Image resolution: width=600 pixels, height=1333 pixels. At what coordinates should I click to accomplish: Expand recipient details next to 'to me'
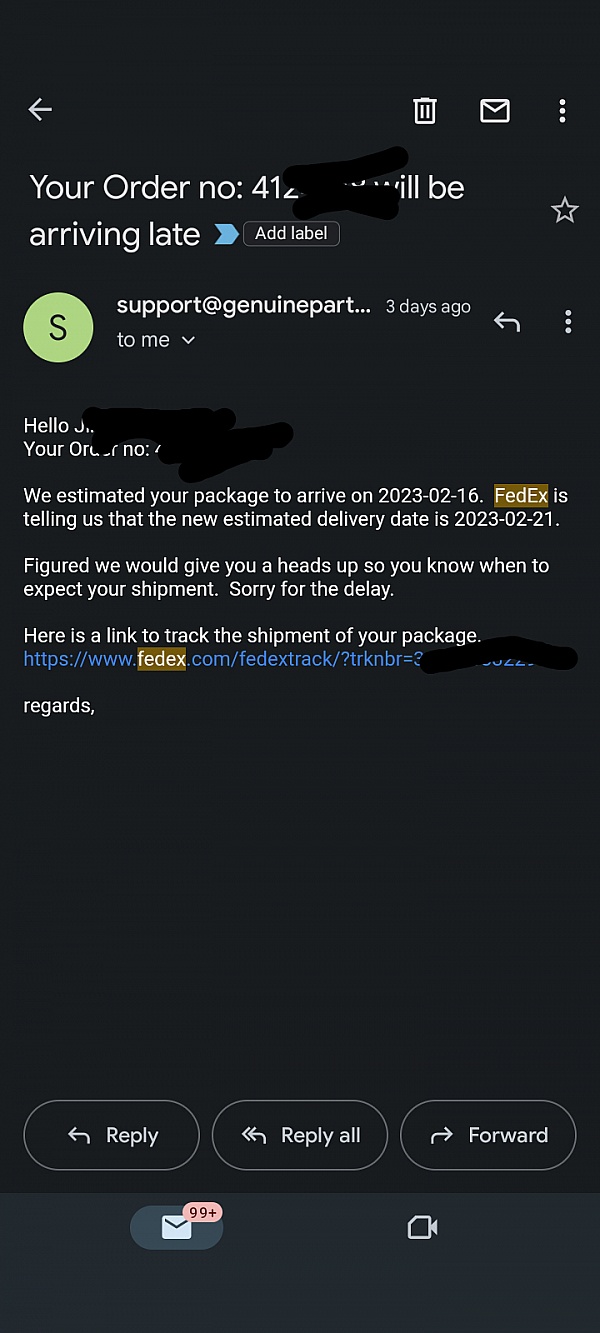click(188, 340)
